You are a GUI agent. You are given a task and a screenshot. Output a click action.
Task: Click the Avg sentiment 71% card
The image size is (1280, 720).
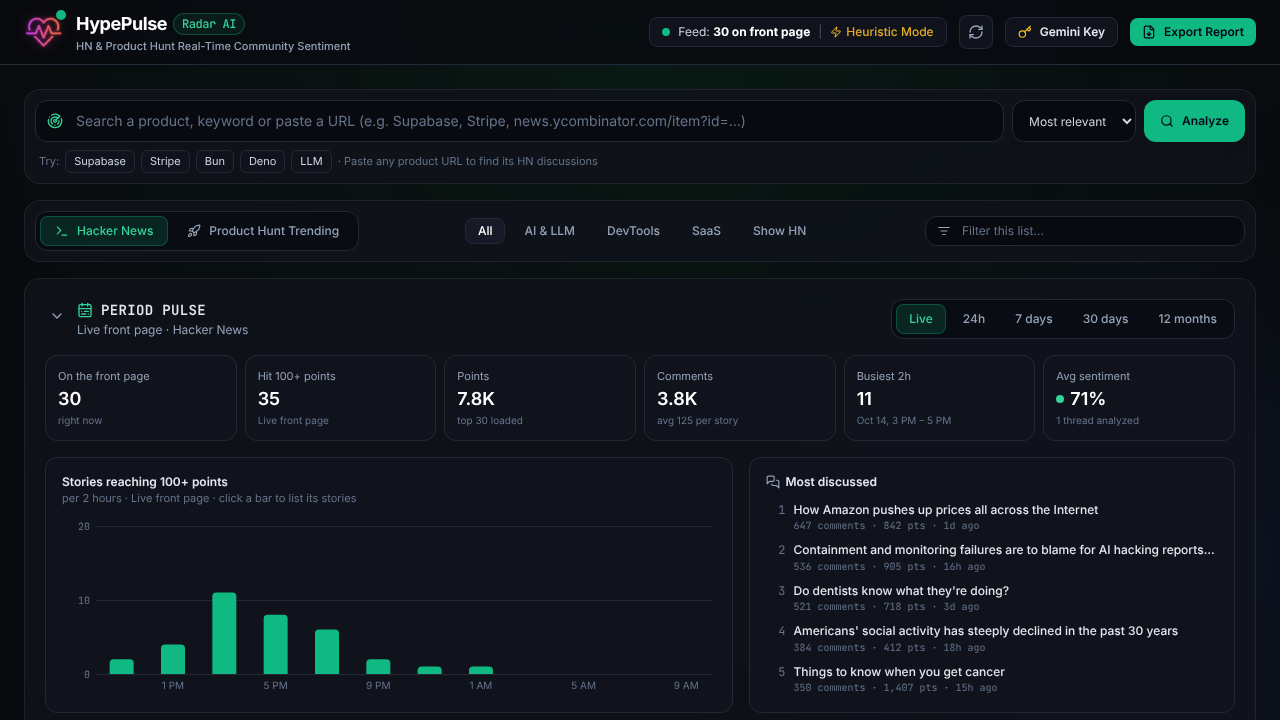(x=1139, y=398)
